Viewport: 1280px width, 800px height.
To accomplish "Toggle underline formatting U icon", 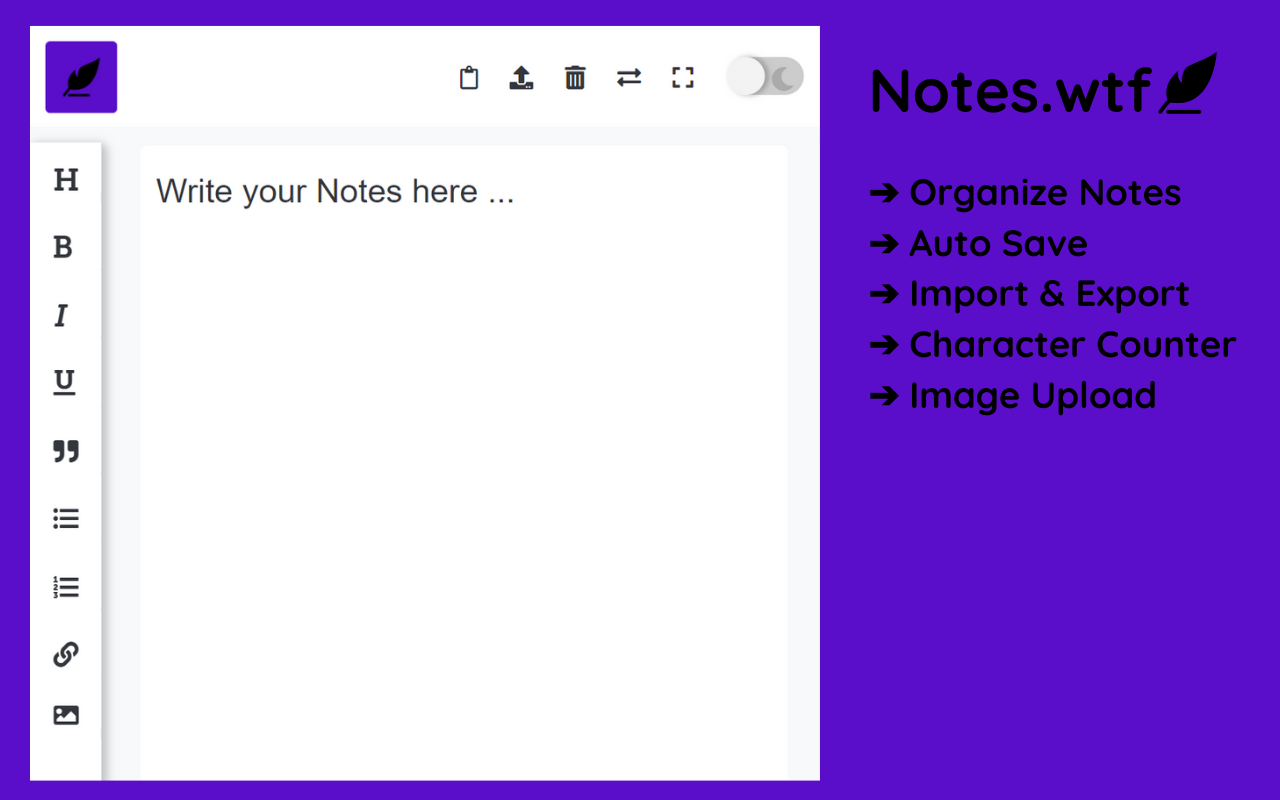I will click(x=64, y=382).
